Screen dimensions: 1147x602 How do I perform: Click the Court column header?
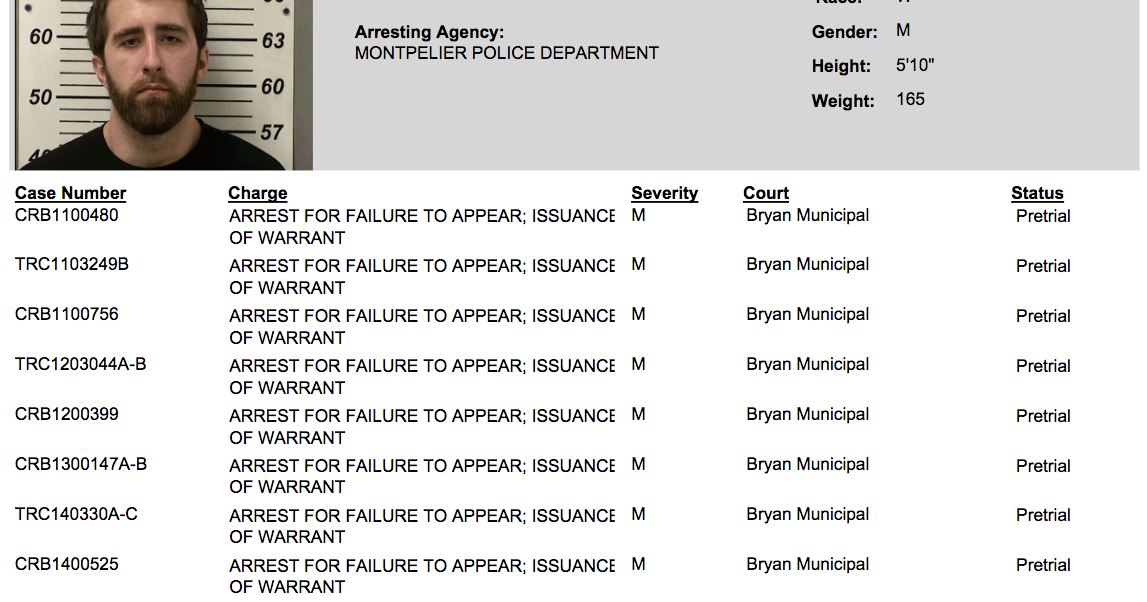click(x=766, y=193)
